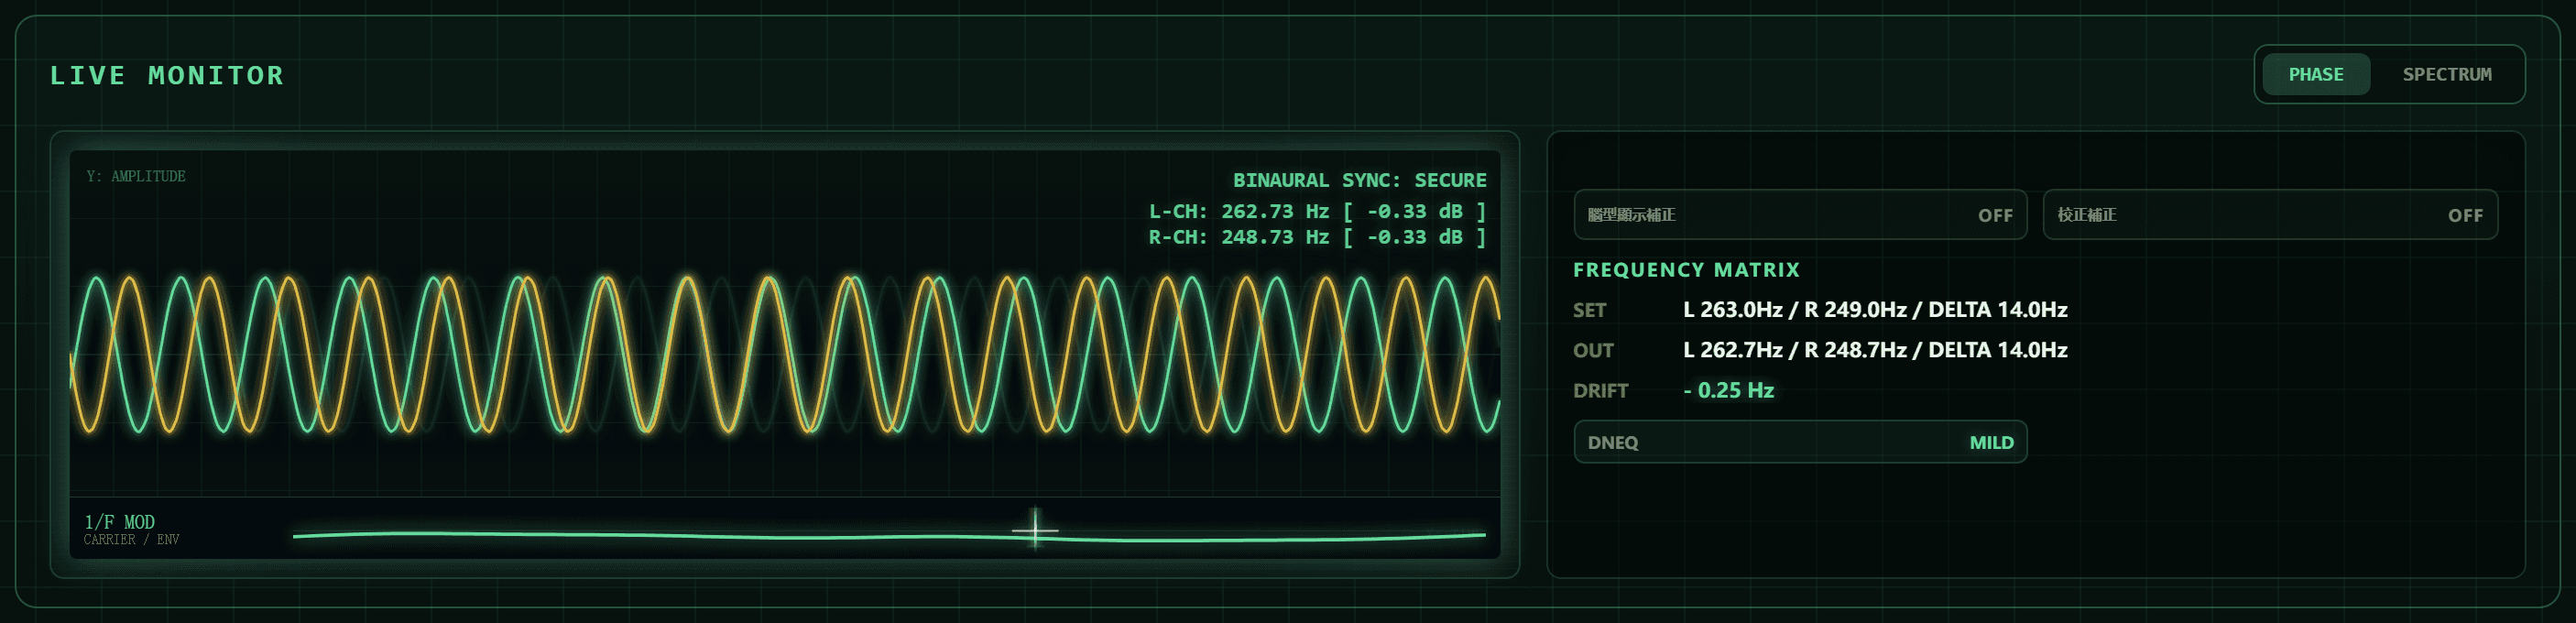
Task: Click the FREQUENCY MATRIX heading
Action: click(1686, 270)
